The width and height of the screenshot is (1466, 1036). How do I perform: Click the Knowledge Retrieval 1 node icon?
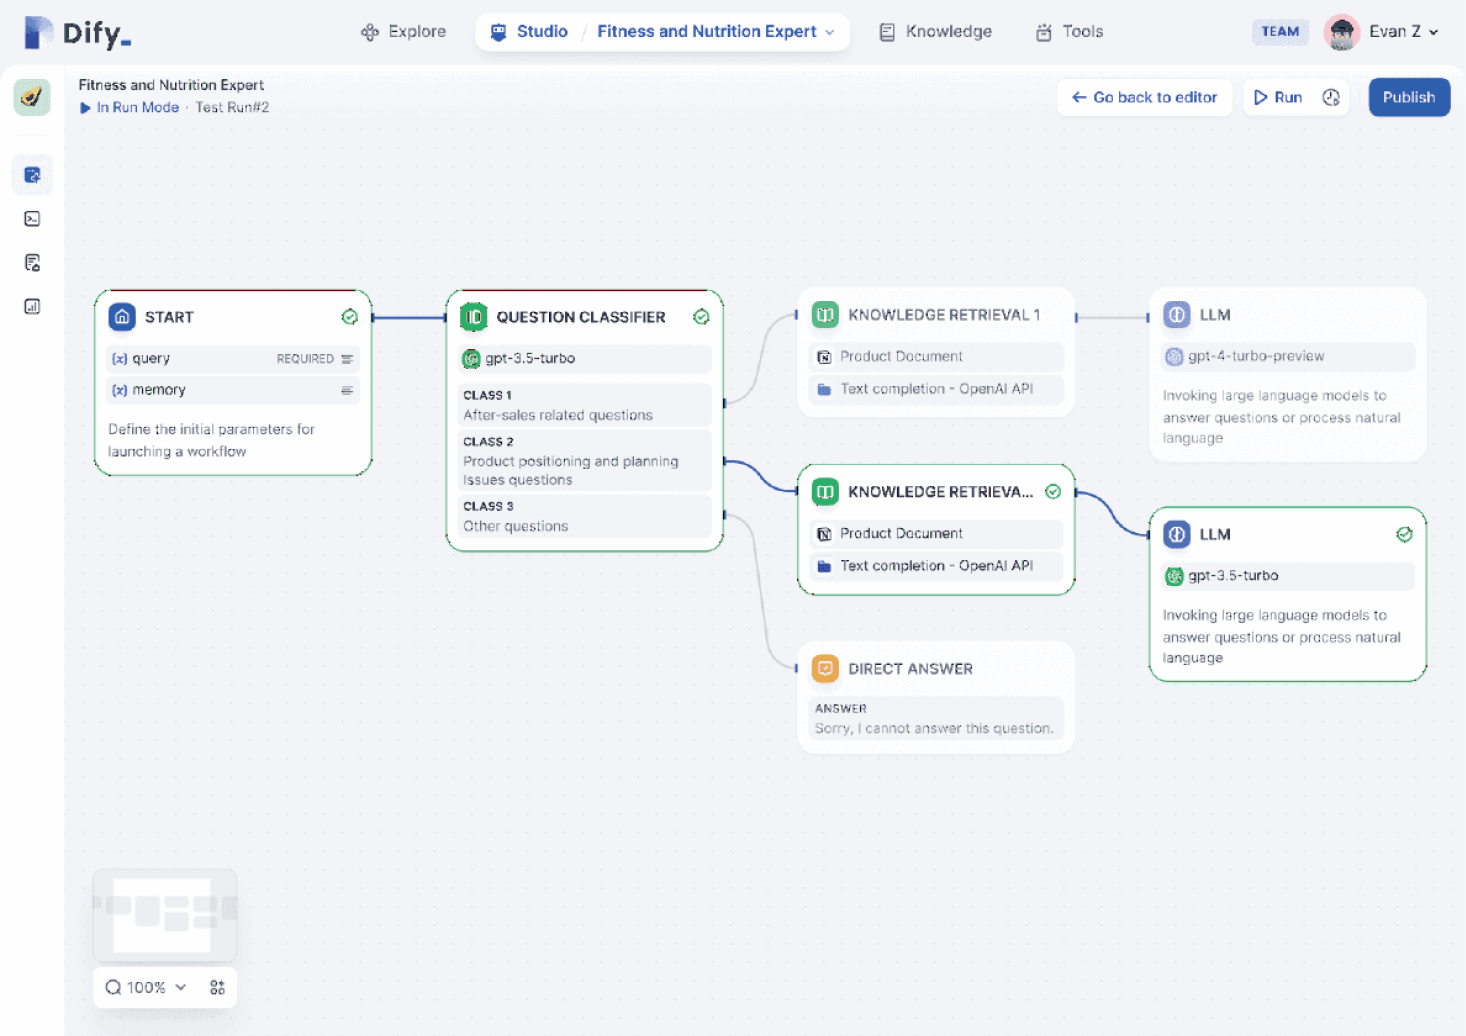pyautogui.click(x=825, y=315)
